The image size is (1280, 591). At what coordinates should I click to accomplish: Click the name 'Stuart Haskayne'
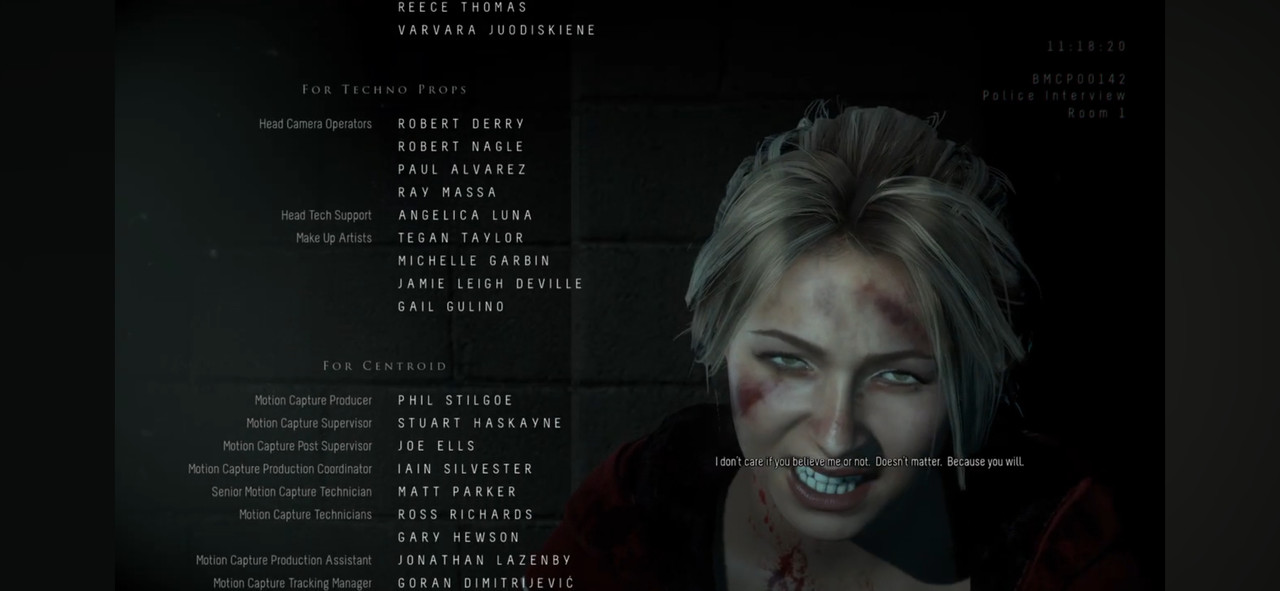tap(480, 424)
